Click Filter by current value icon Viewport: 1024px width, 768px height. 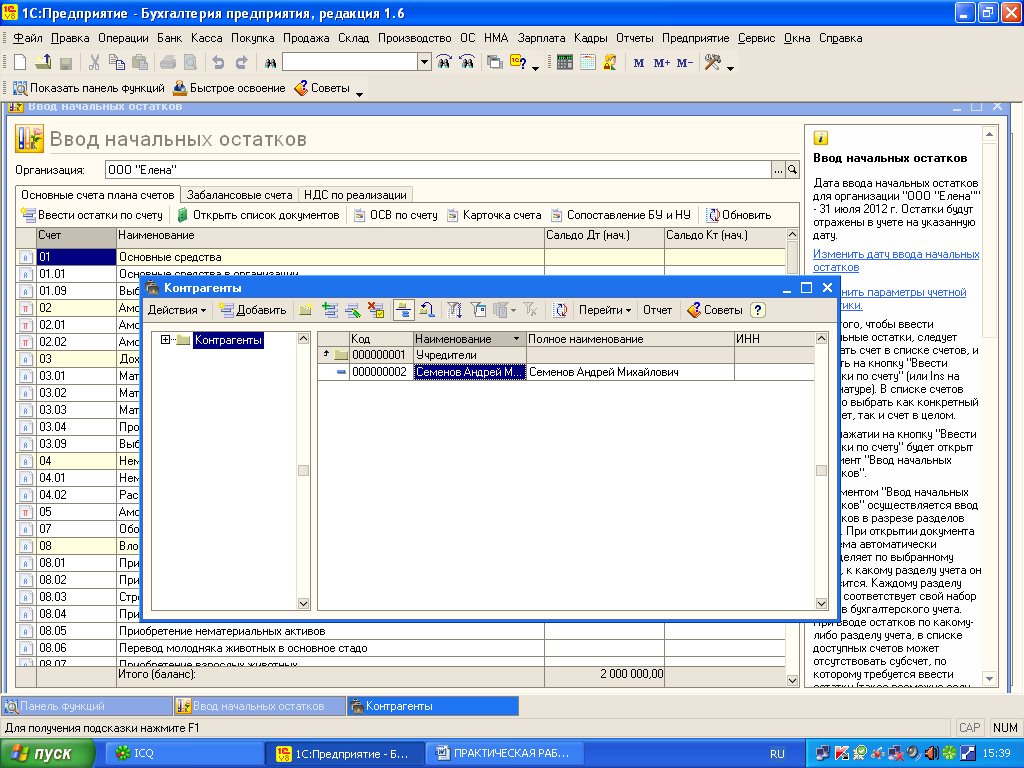(x=479, y=310)
